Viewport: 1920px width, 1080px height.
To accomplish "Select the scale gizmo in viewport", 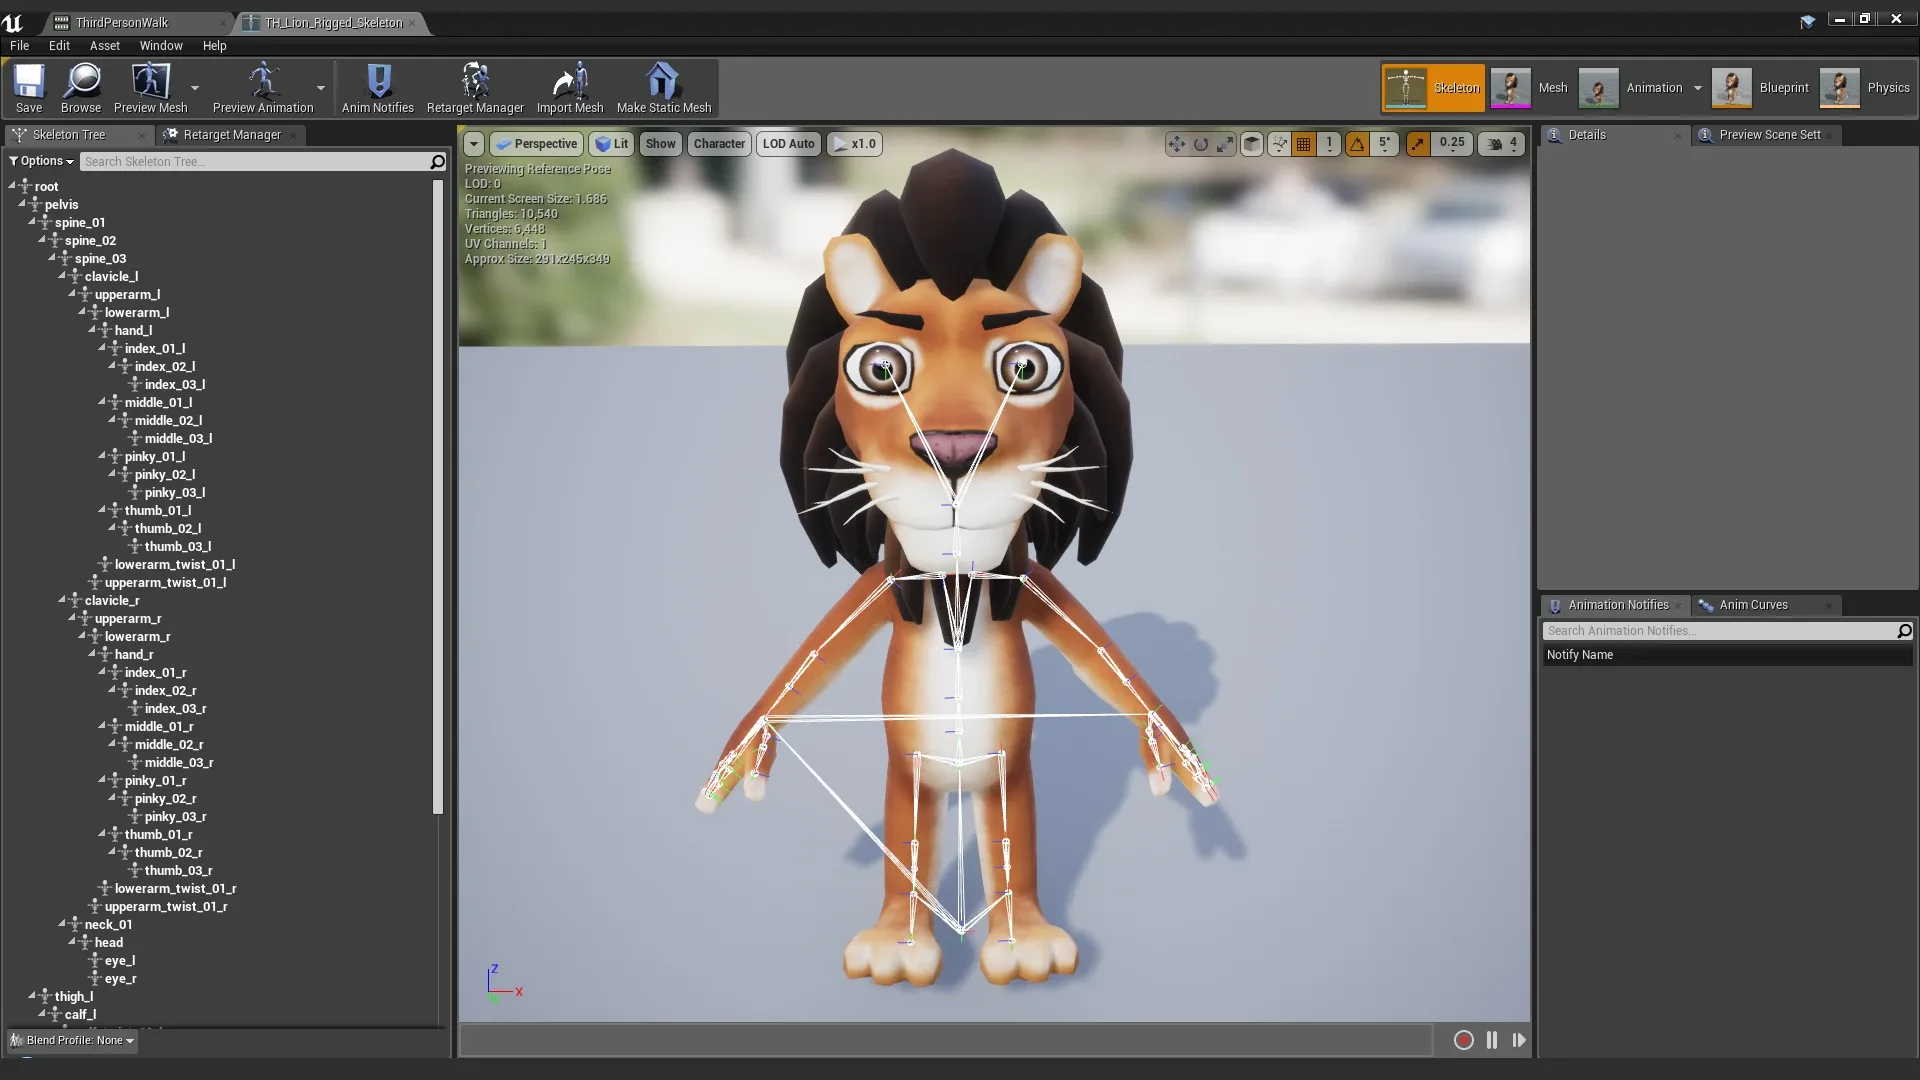I will click(x=1225, y=144).
